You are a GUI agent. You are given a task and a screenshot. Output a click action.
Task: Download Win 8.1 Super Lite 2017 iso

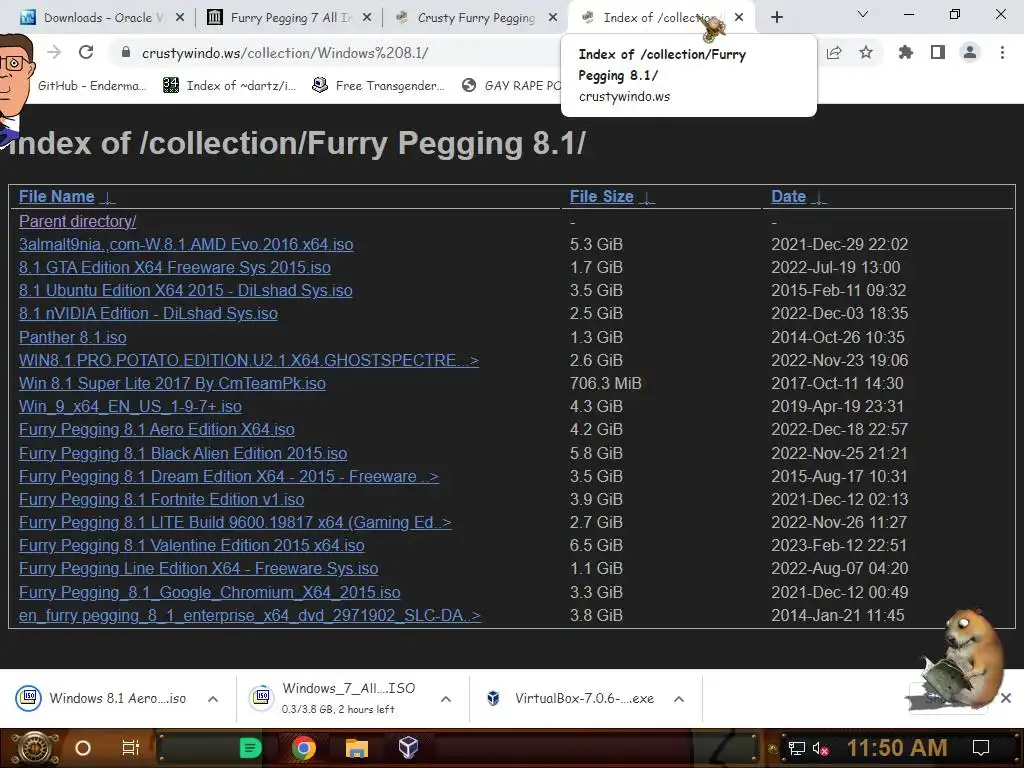(172, 383)
